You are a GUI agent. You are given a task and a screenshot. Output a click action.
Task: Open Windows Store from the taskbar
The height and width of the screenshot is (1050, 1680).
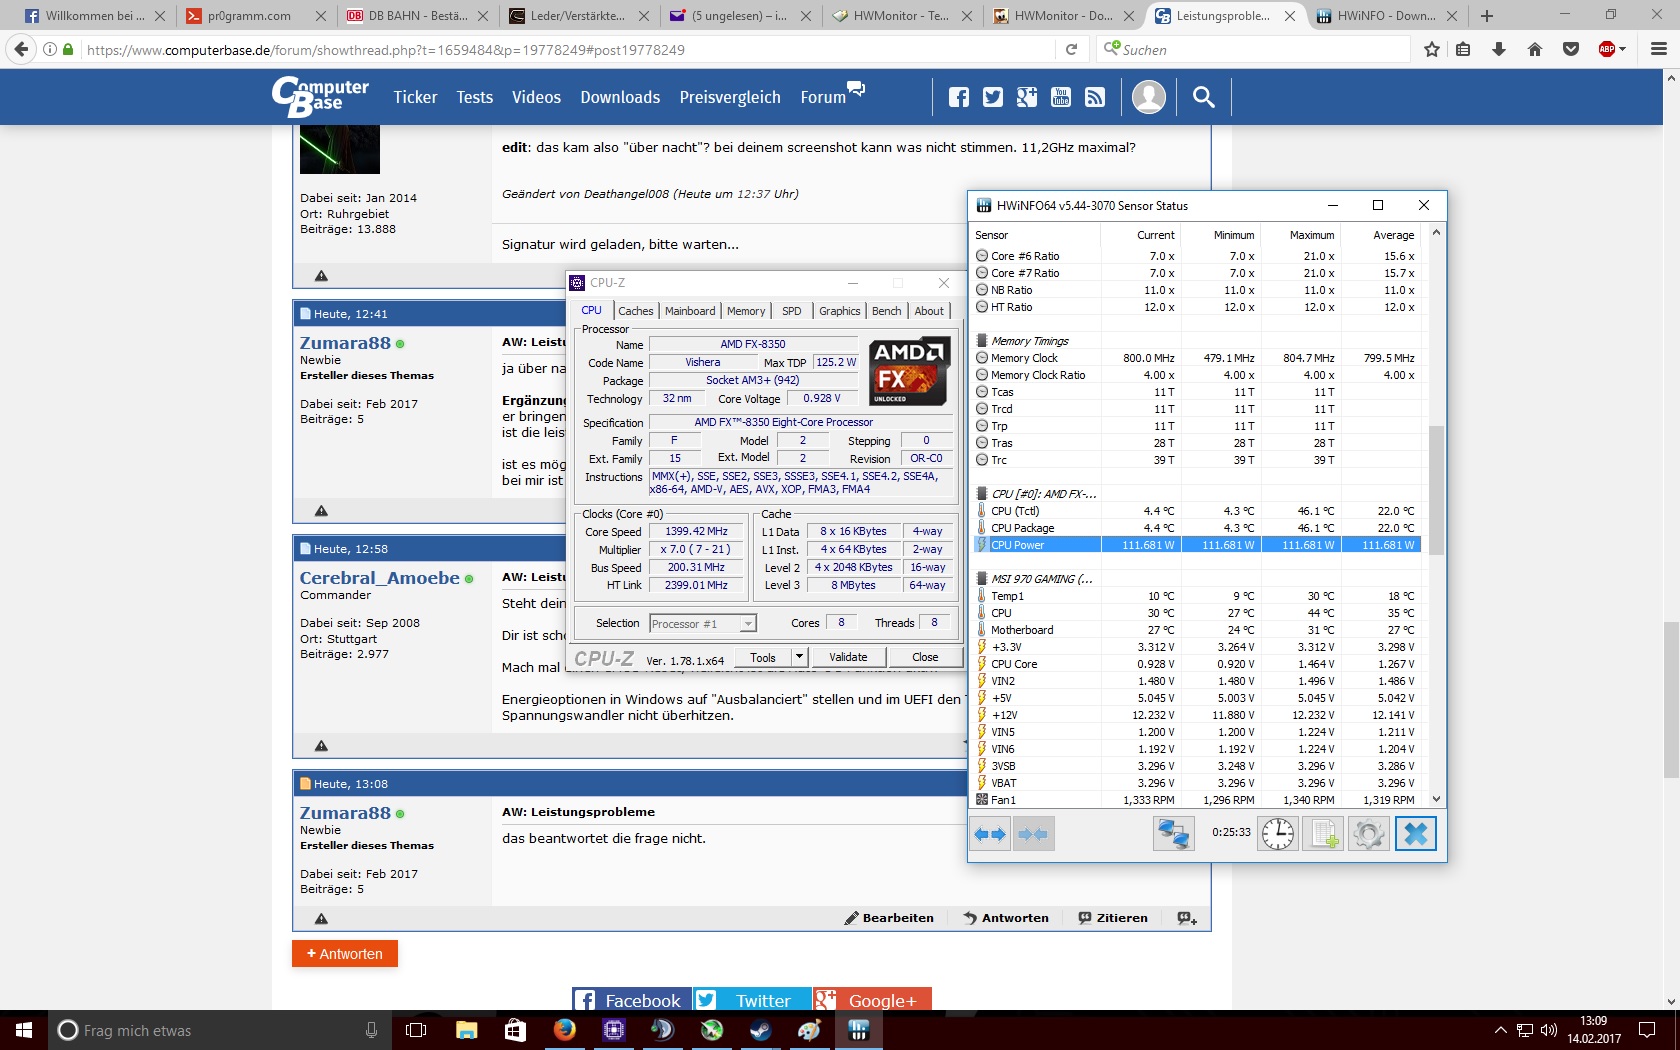point(515,1030)
